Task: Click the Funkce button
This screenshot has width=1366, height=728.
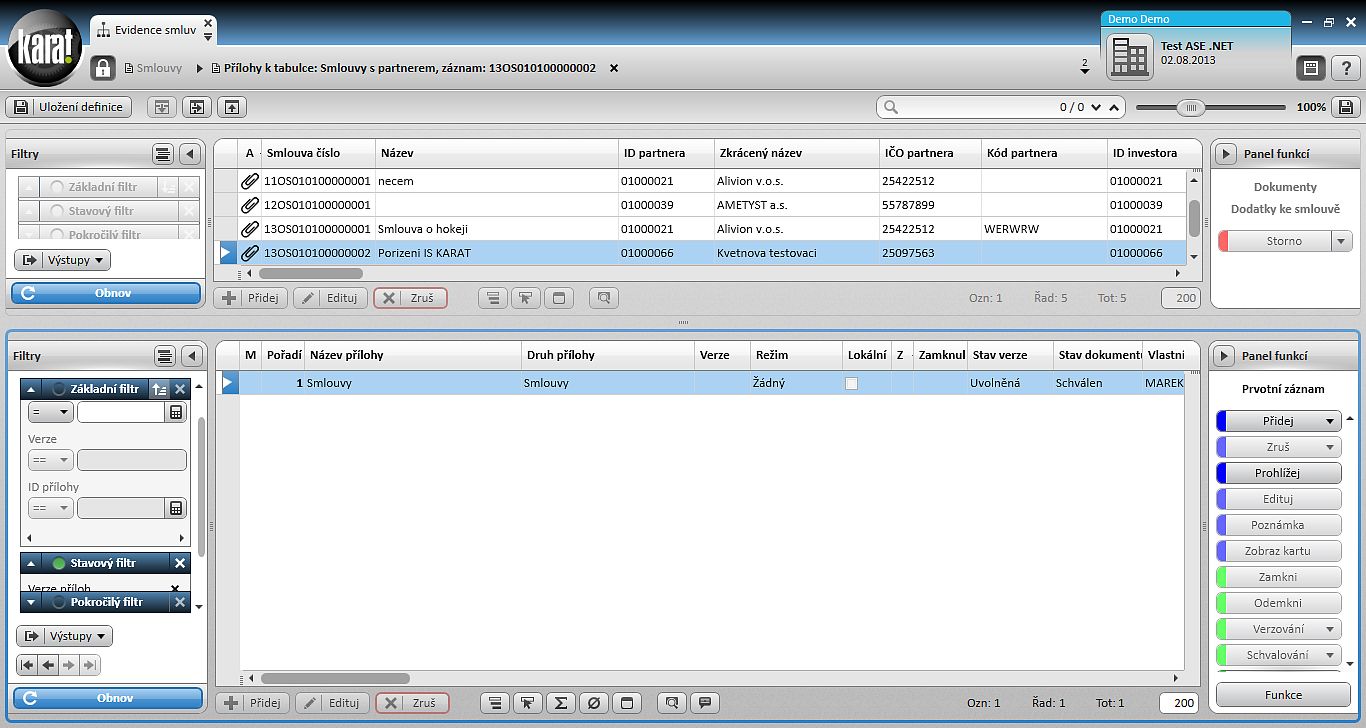Action: coord(1283,695)
